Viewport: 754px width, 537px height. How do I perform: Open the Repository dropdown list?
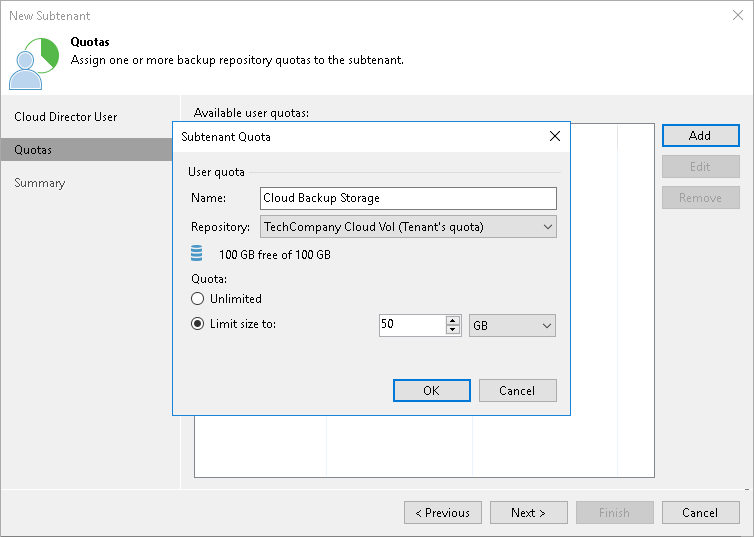click(x=408, y=227)
